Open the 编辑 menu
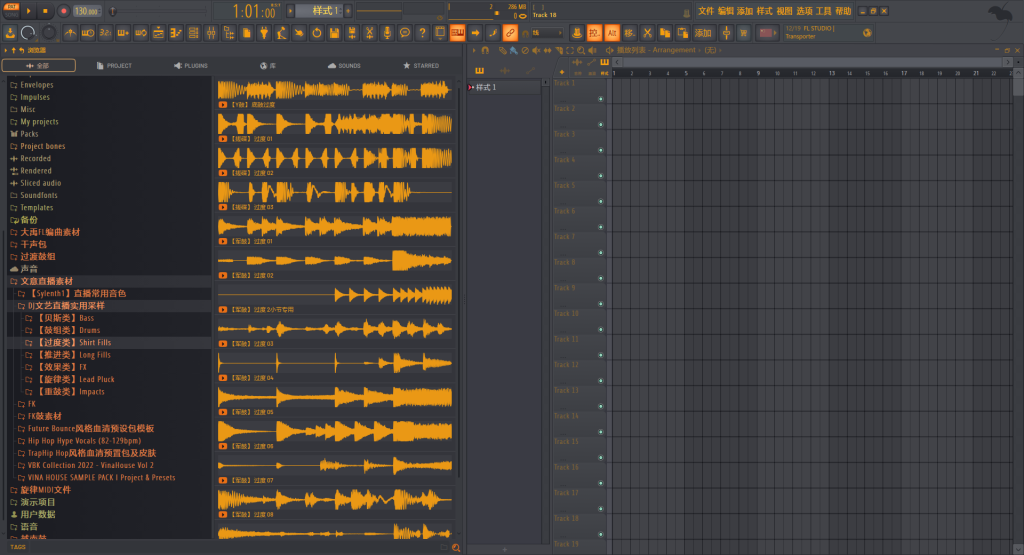This screenshot has height=555, width=1024. coord(726,11)
